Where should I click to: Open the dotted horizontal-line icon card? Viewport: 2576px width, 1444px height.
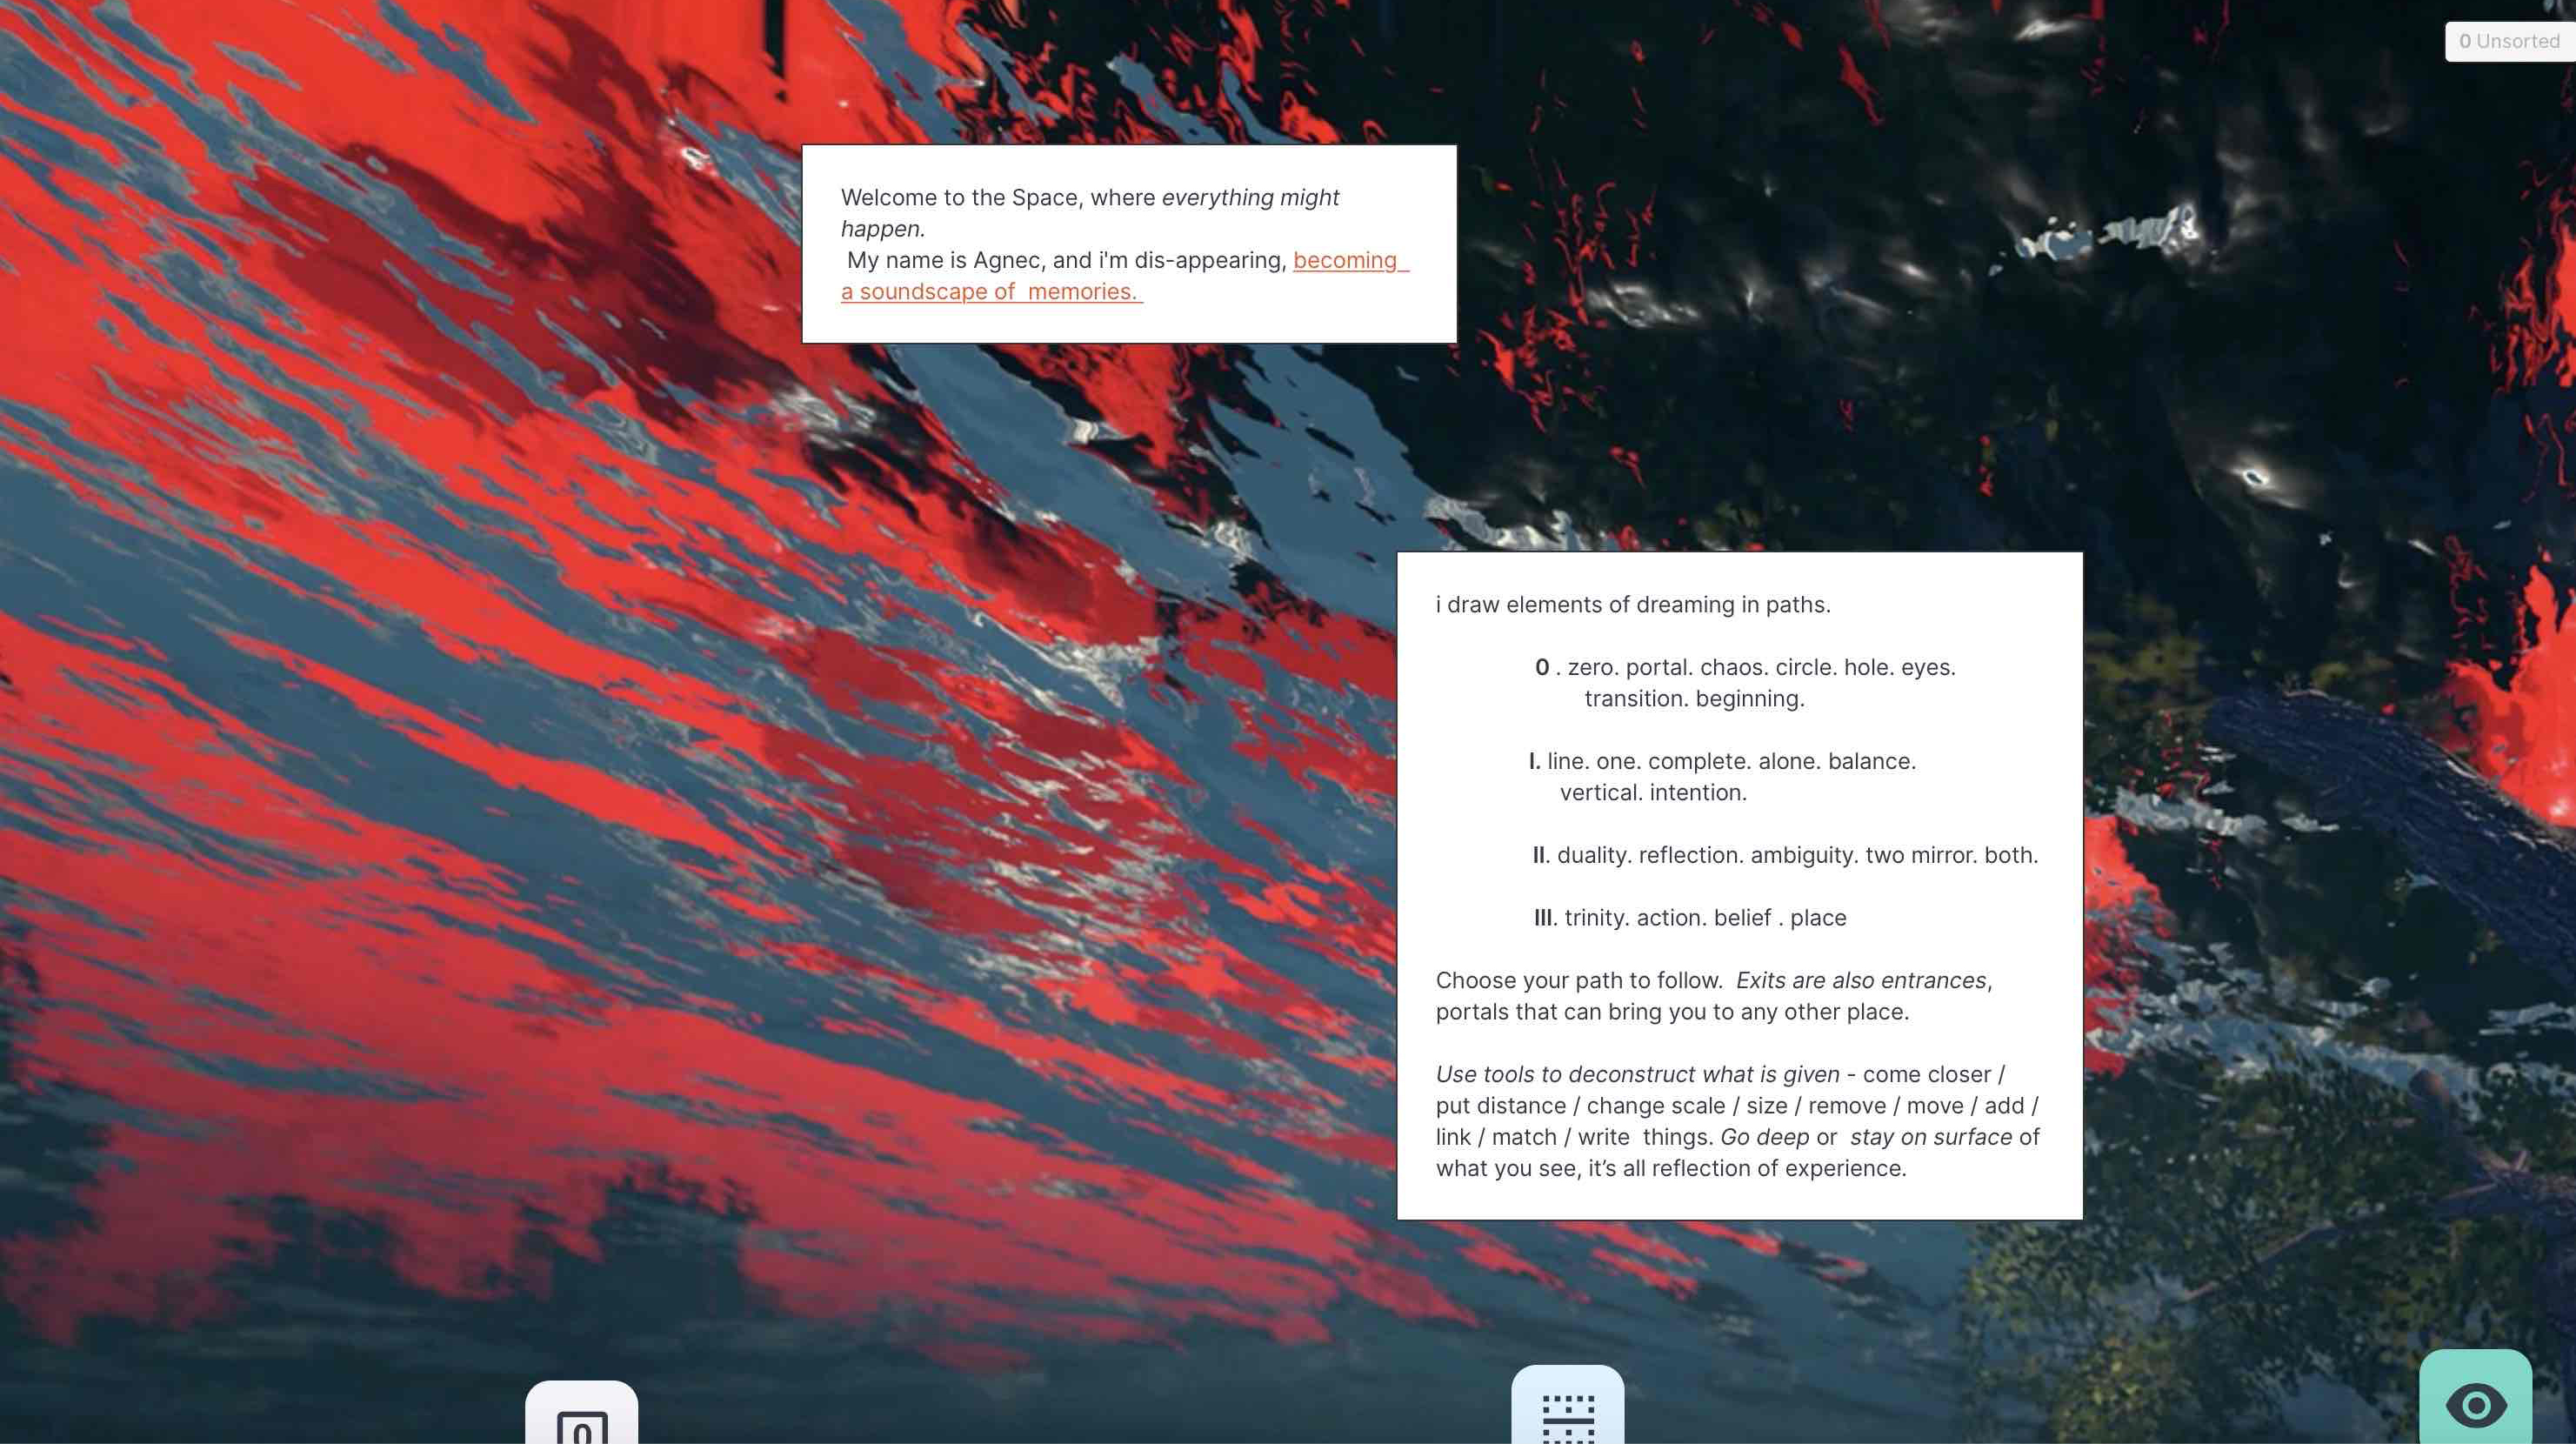[x=1567, y=1405]
